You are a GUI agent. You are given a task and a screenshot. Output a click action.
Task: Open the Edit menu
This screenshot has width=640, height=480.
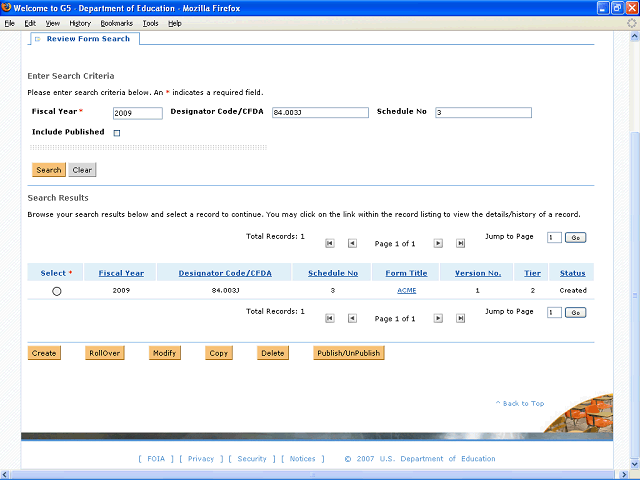[30, 23]
